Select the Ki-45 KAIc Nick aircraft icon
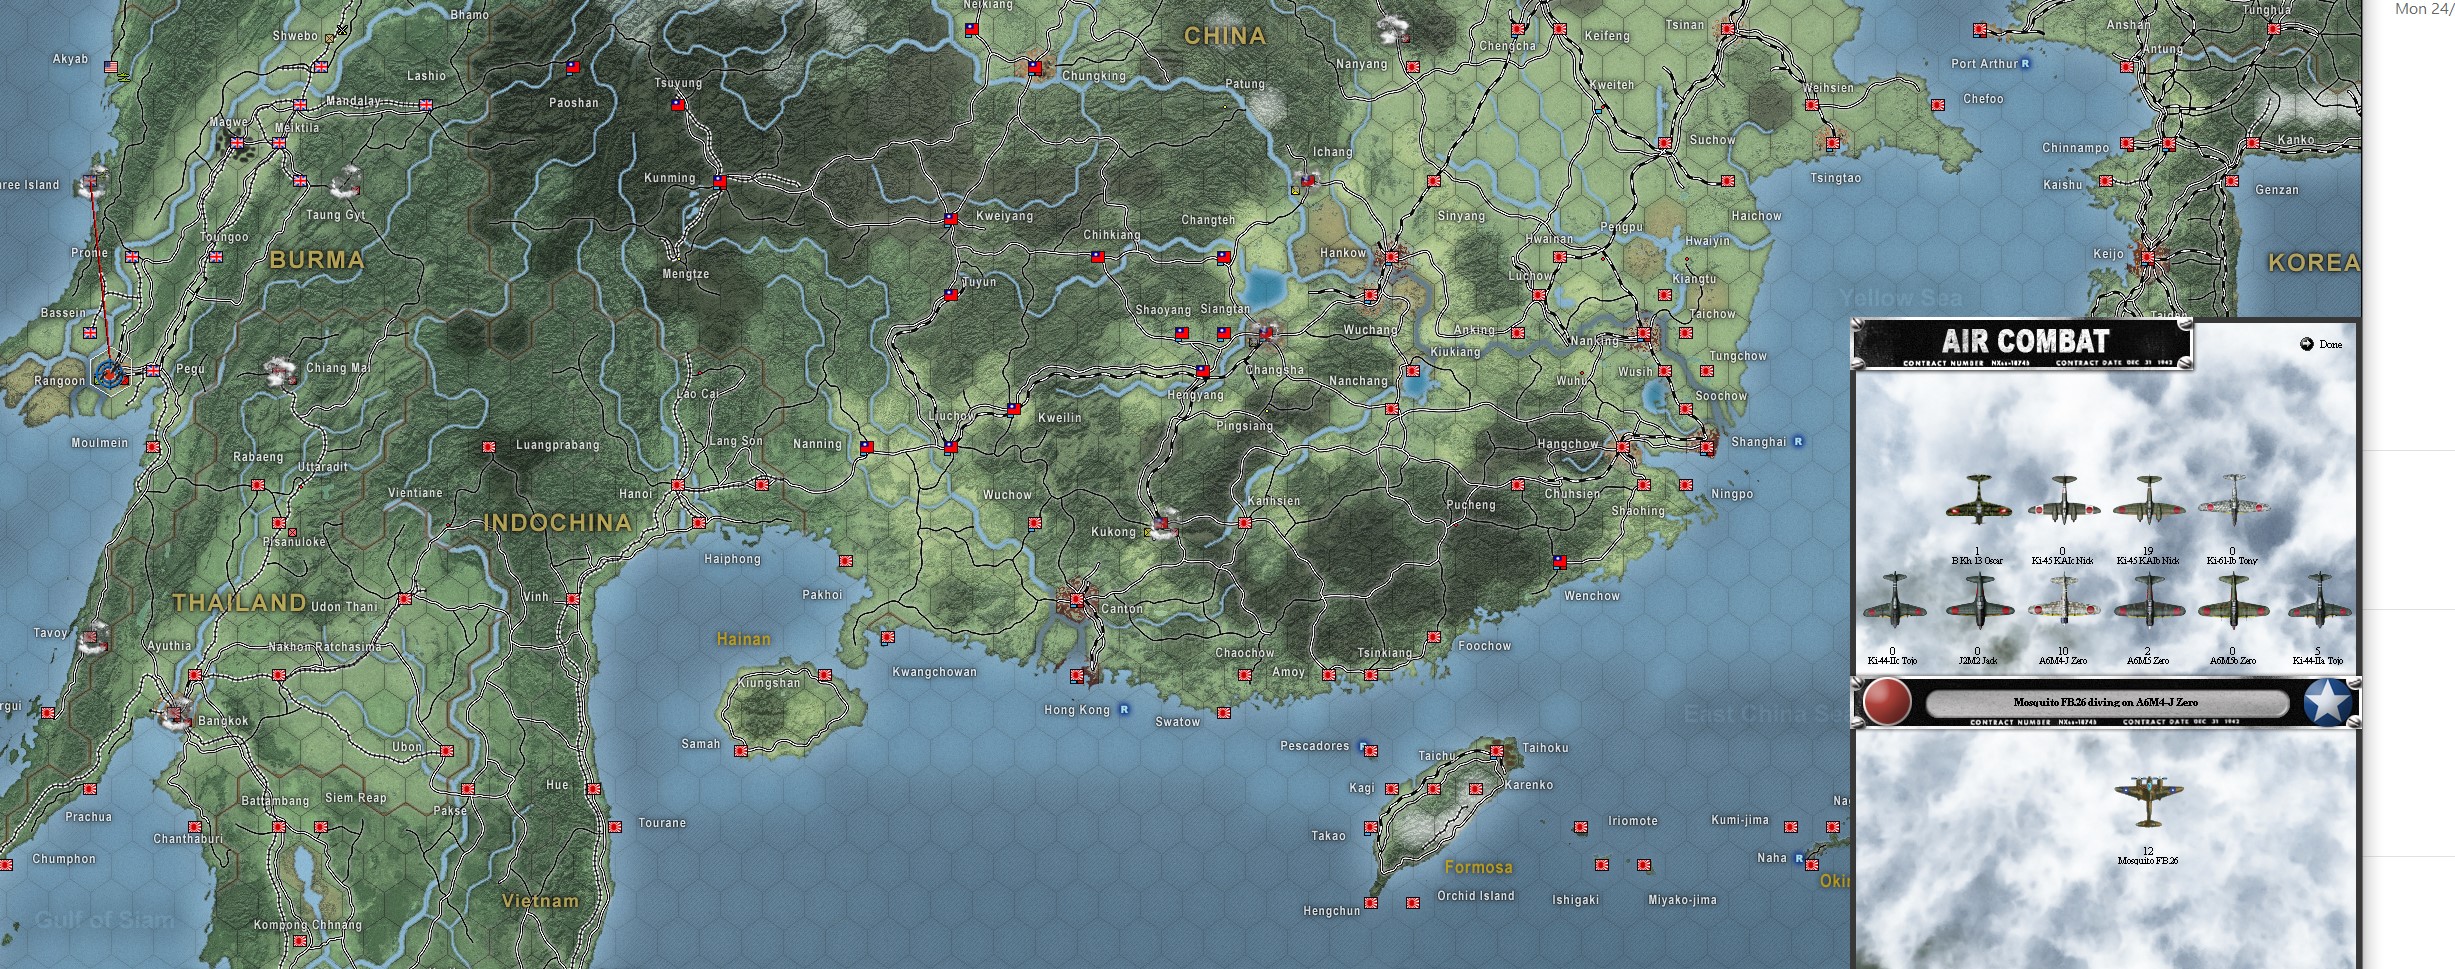The image size is (2455, 969). pyautogui.click(x=2062, y=499)
